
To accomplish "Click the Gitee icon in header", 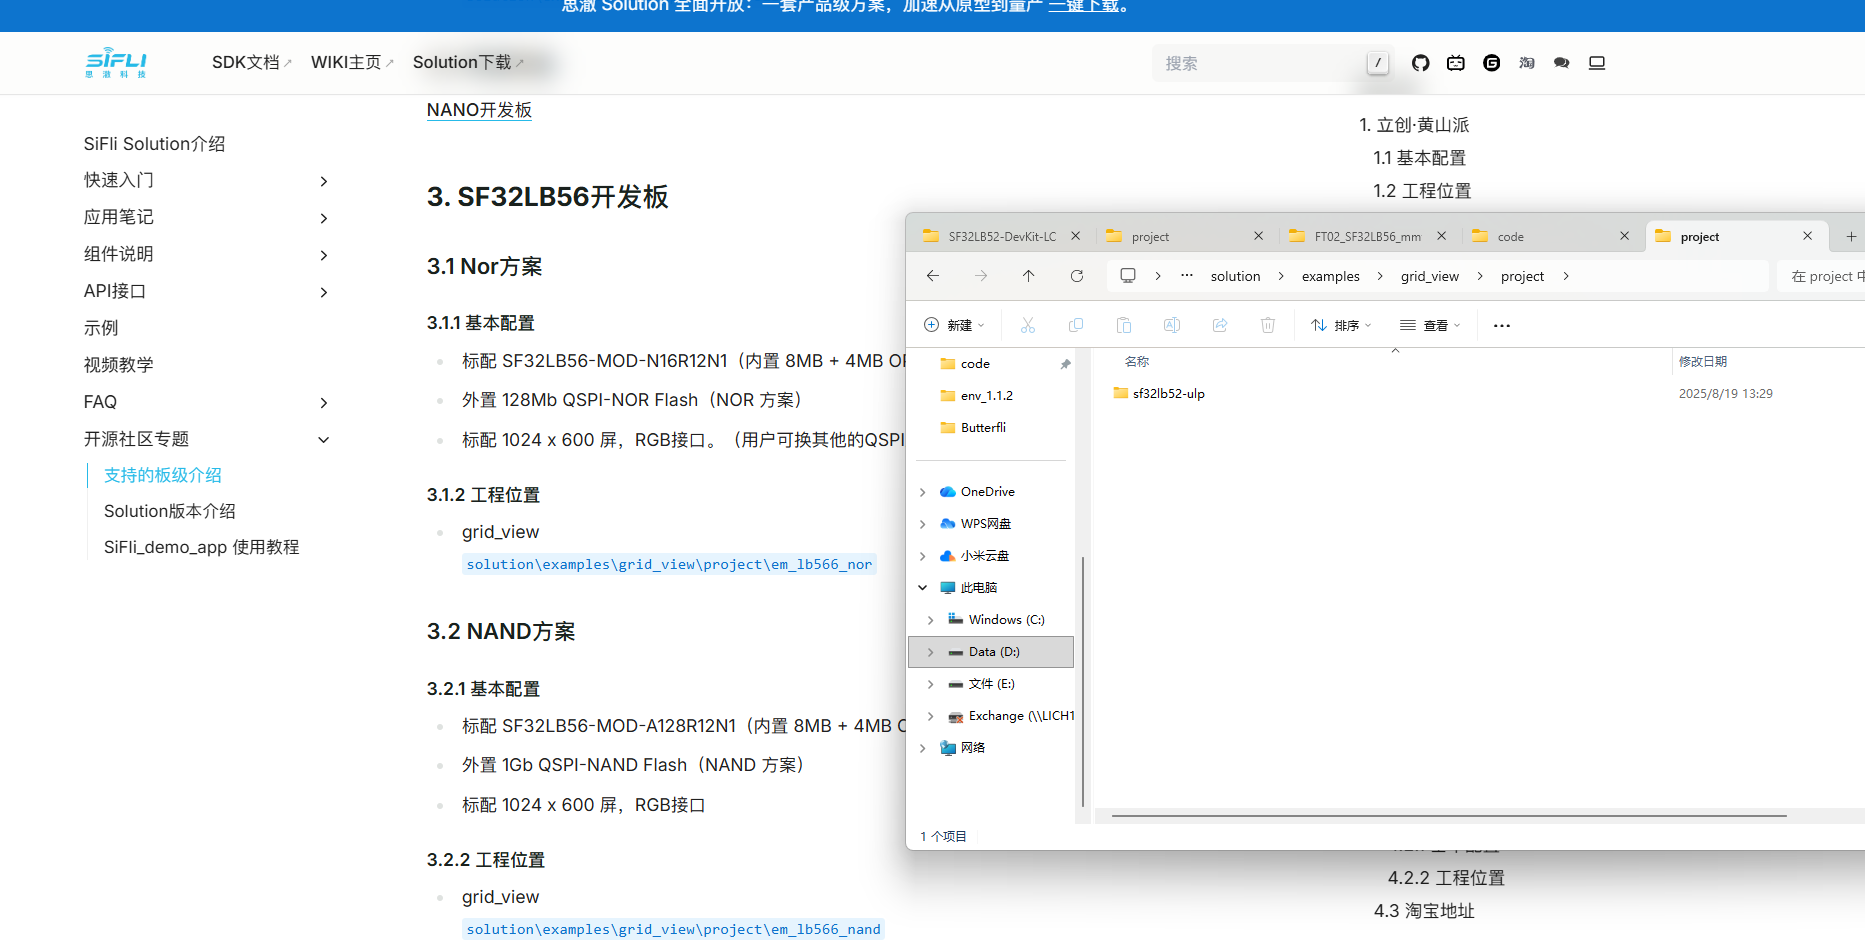I will 1491,63.
